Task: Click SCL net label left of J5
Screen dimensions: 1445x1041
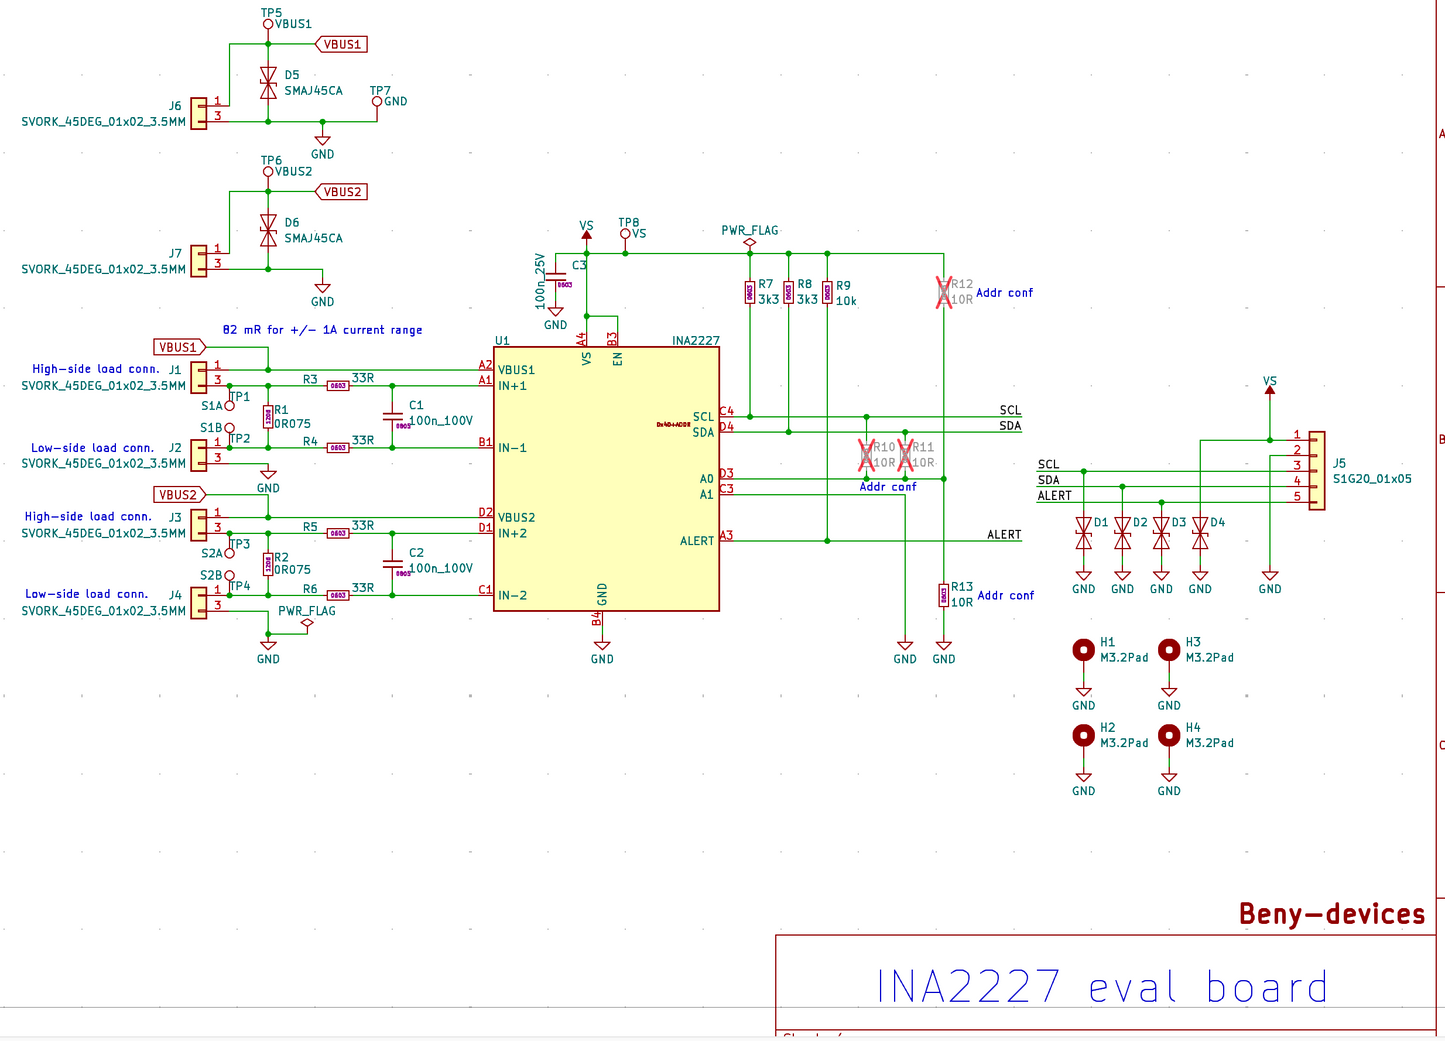Action: pyautogui.click(x=1048, y=465)
